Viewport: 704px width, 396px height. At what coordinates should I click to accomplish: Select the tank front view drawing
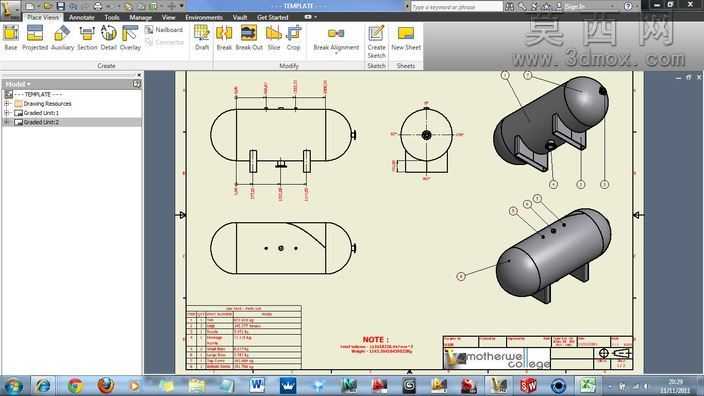pos(283,140)
